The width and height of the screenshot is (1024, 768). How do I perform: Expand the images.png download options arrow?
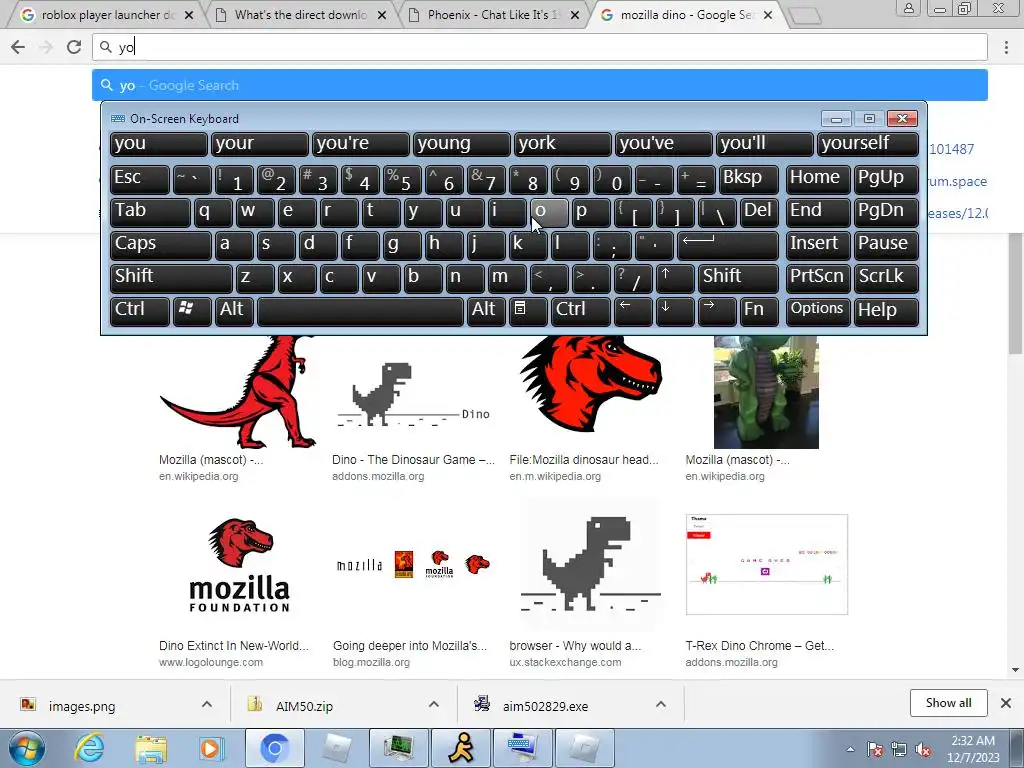pos(206,704)
